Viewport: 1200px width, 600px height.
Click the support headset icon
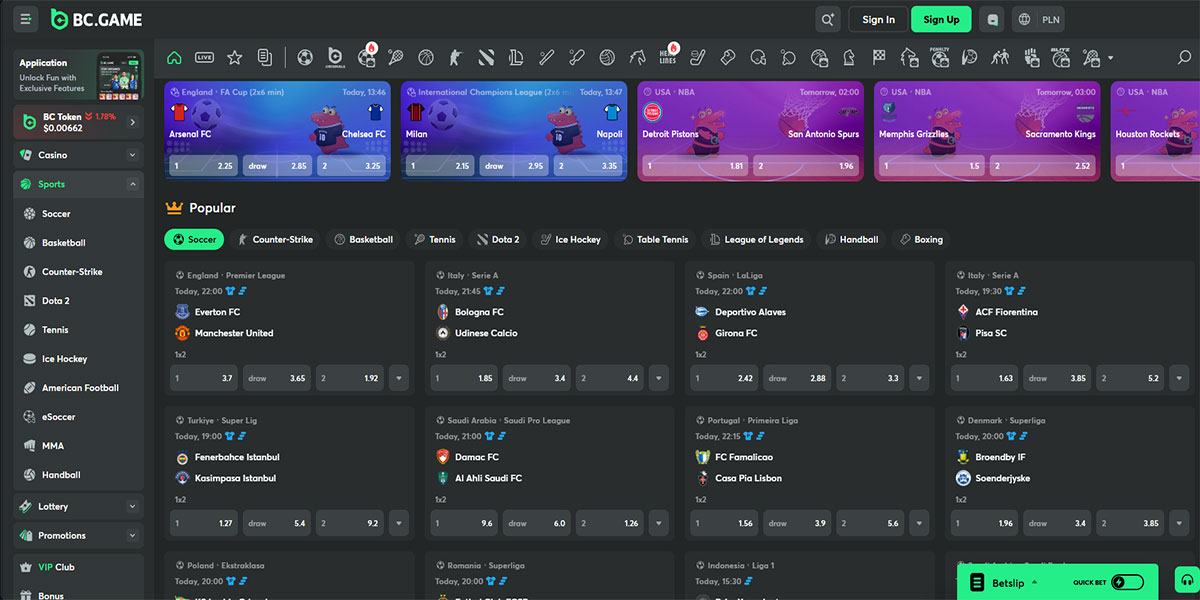coord(1184,581)
